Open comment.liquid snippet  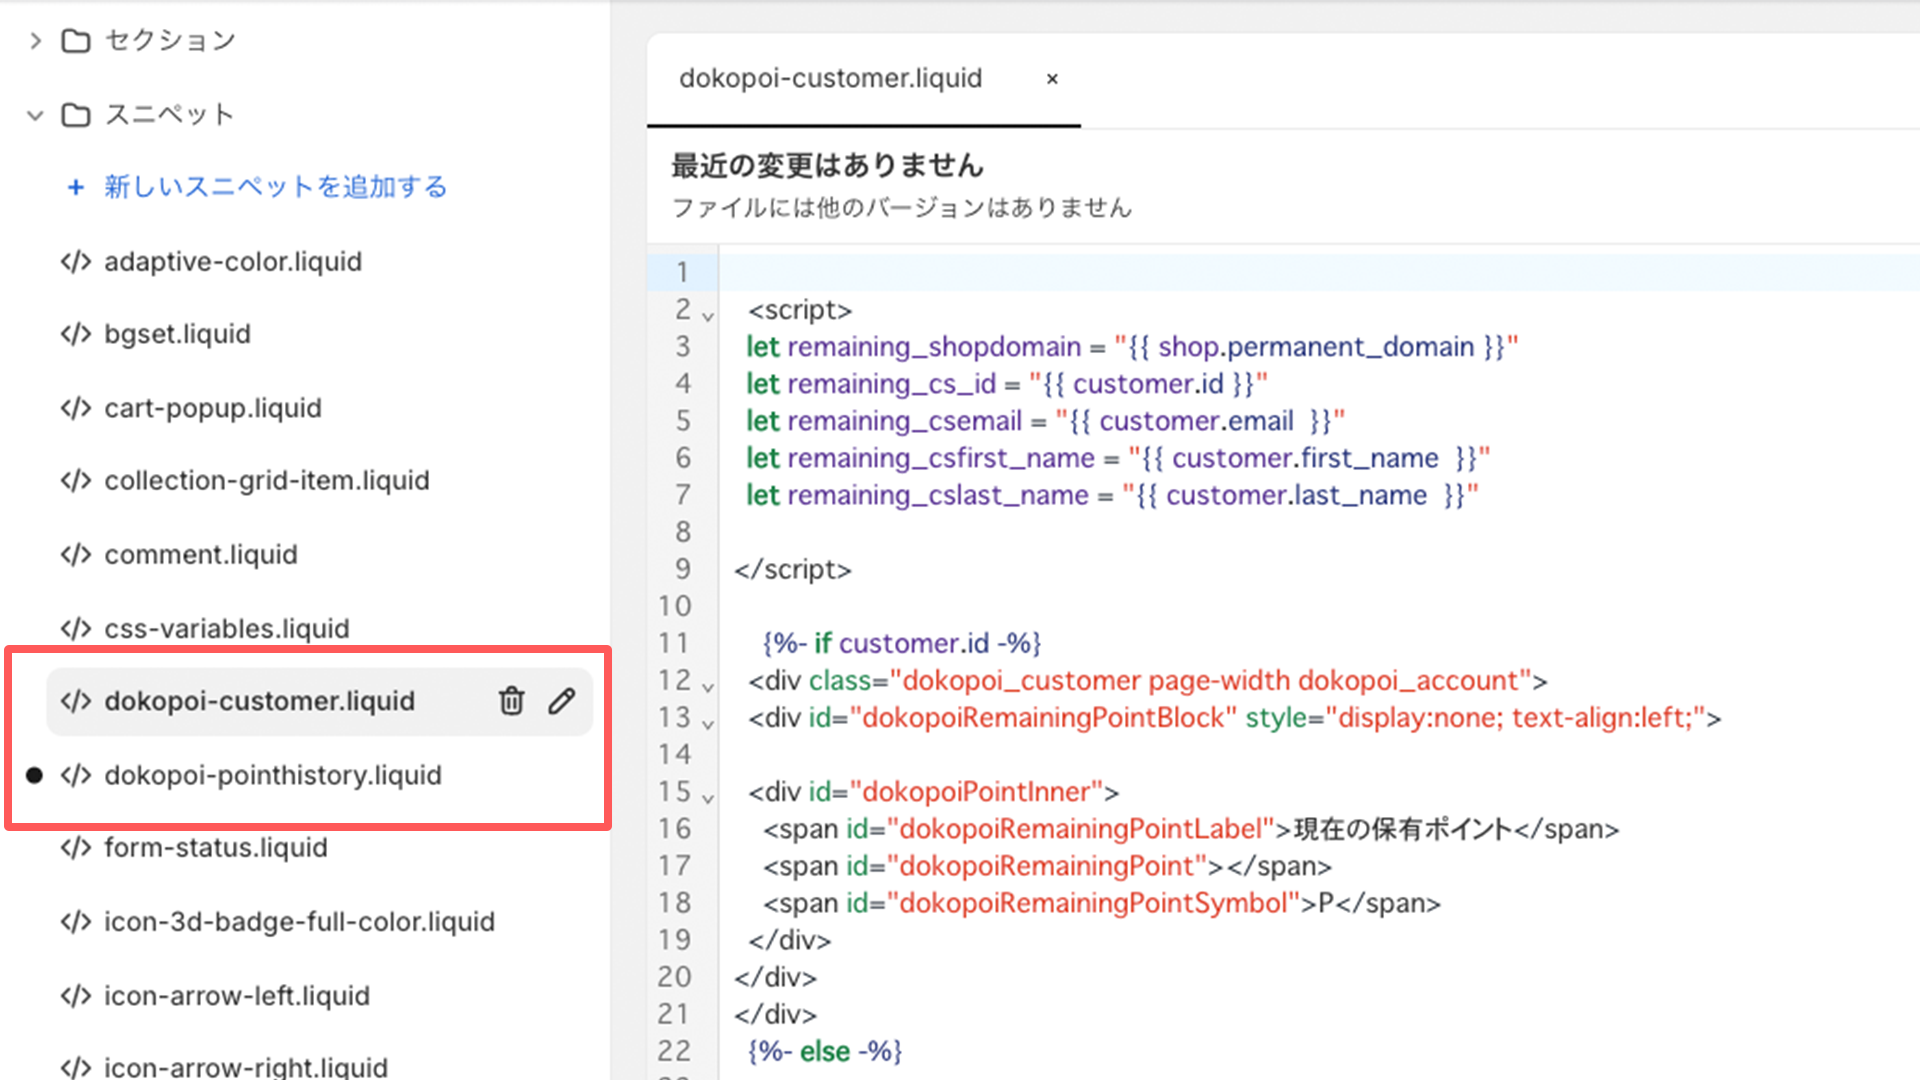point(201,555)
